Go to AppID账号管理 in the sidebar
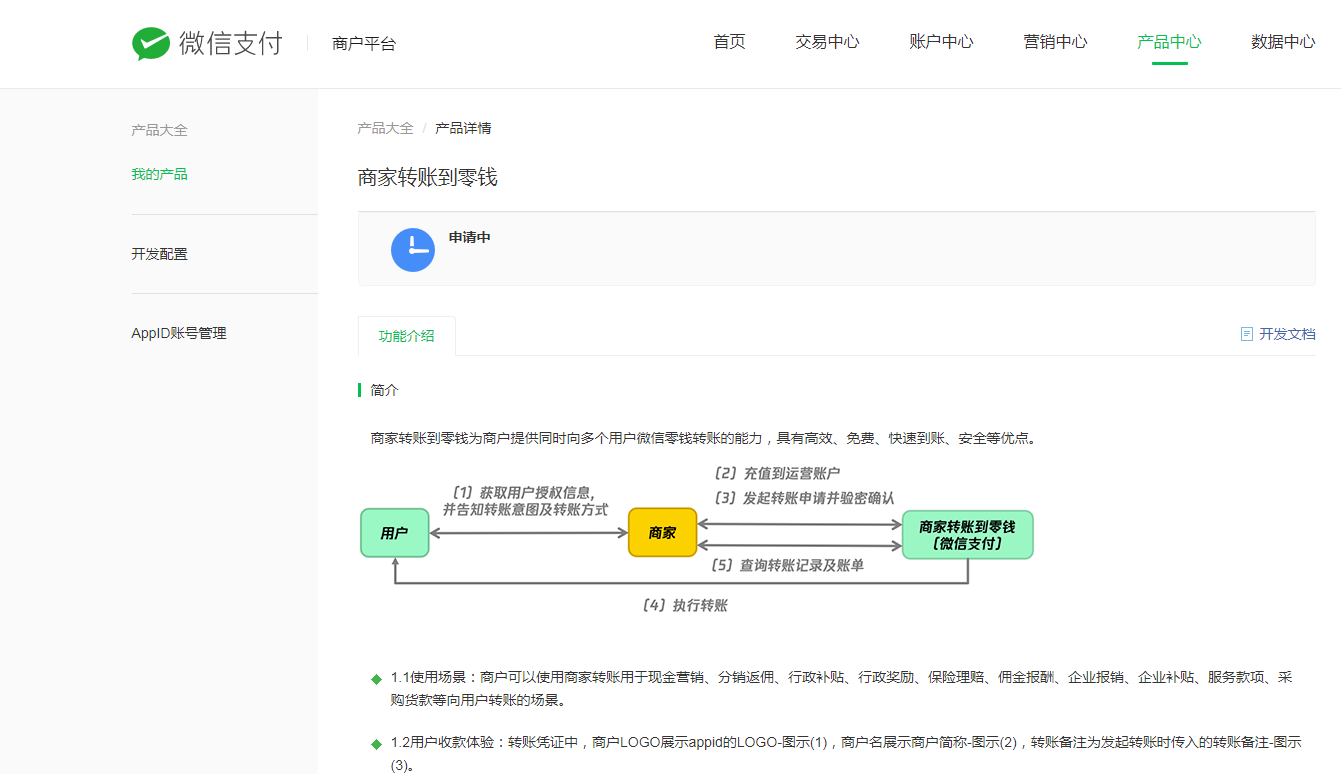 tap(179, 333)
